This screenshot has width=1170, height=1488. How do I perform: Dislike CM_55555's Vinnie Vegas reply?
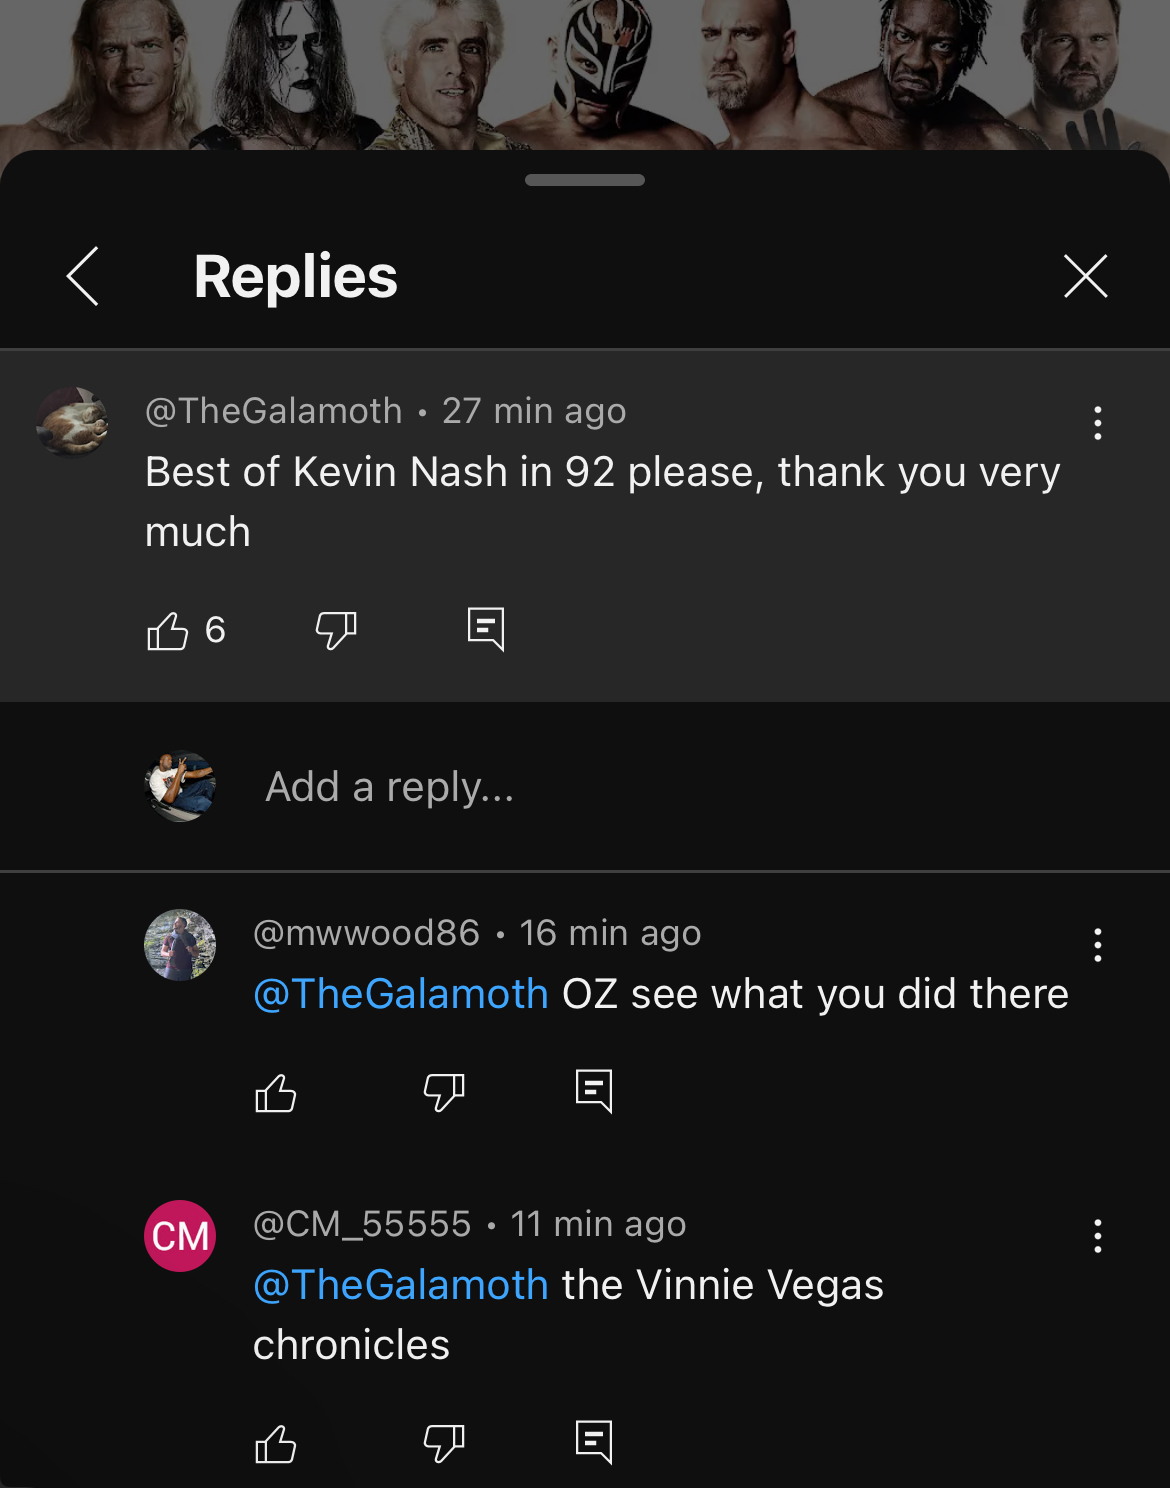pyautogui.click(x=444, y=1444)
